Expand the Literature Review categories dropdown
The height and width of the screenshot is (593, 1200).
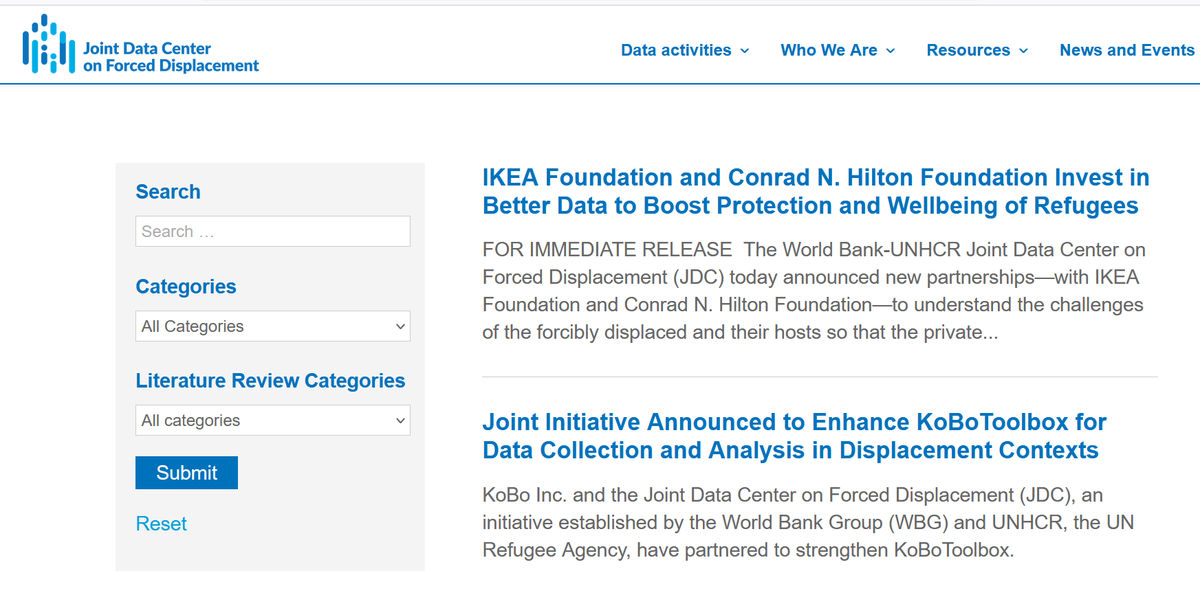point(273,421)
